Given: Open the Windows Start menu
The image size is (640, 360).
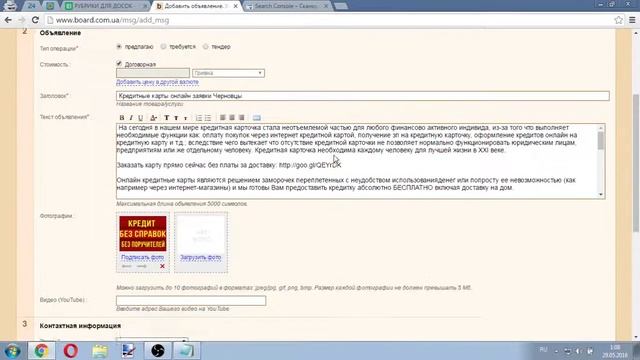Looking at the screenshot, I should tap(12, 351).
